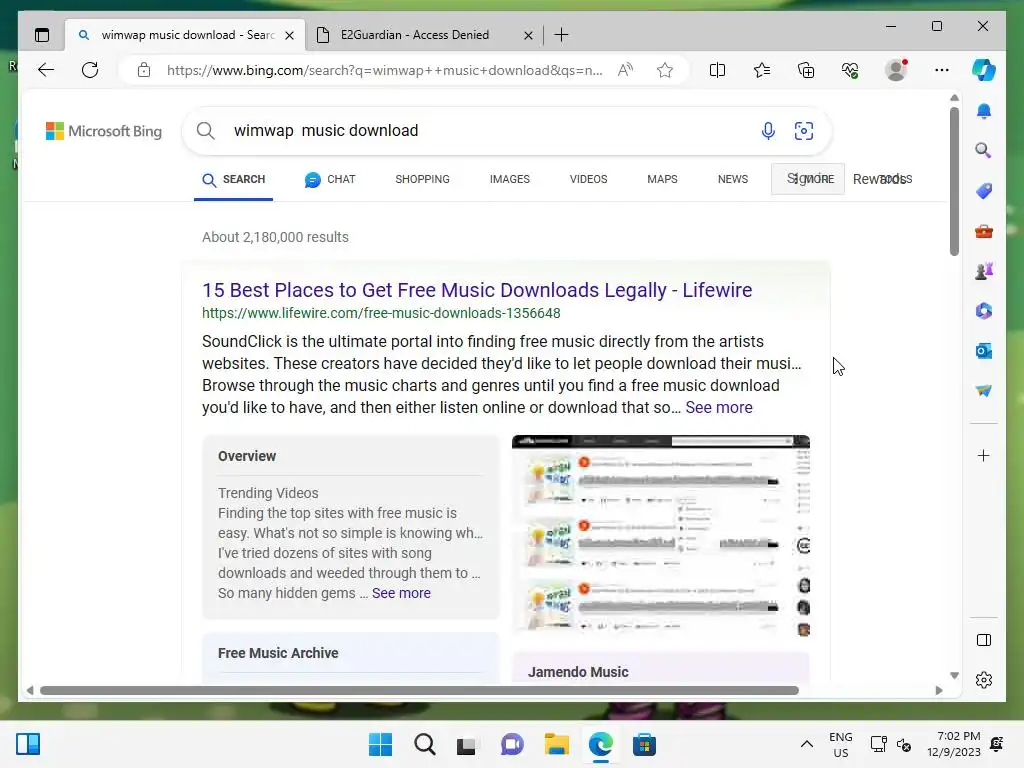This screenshot has height=768, width=1024.
Task: Reload the Bing search page
Action: click(90, 70)
